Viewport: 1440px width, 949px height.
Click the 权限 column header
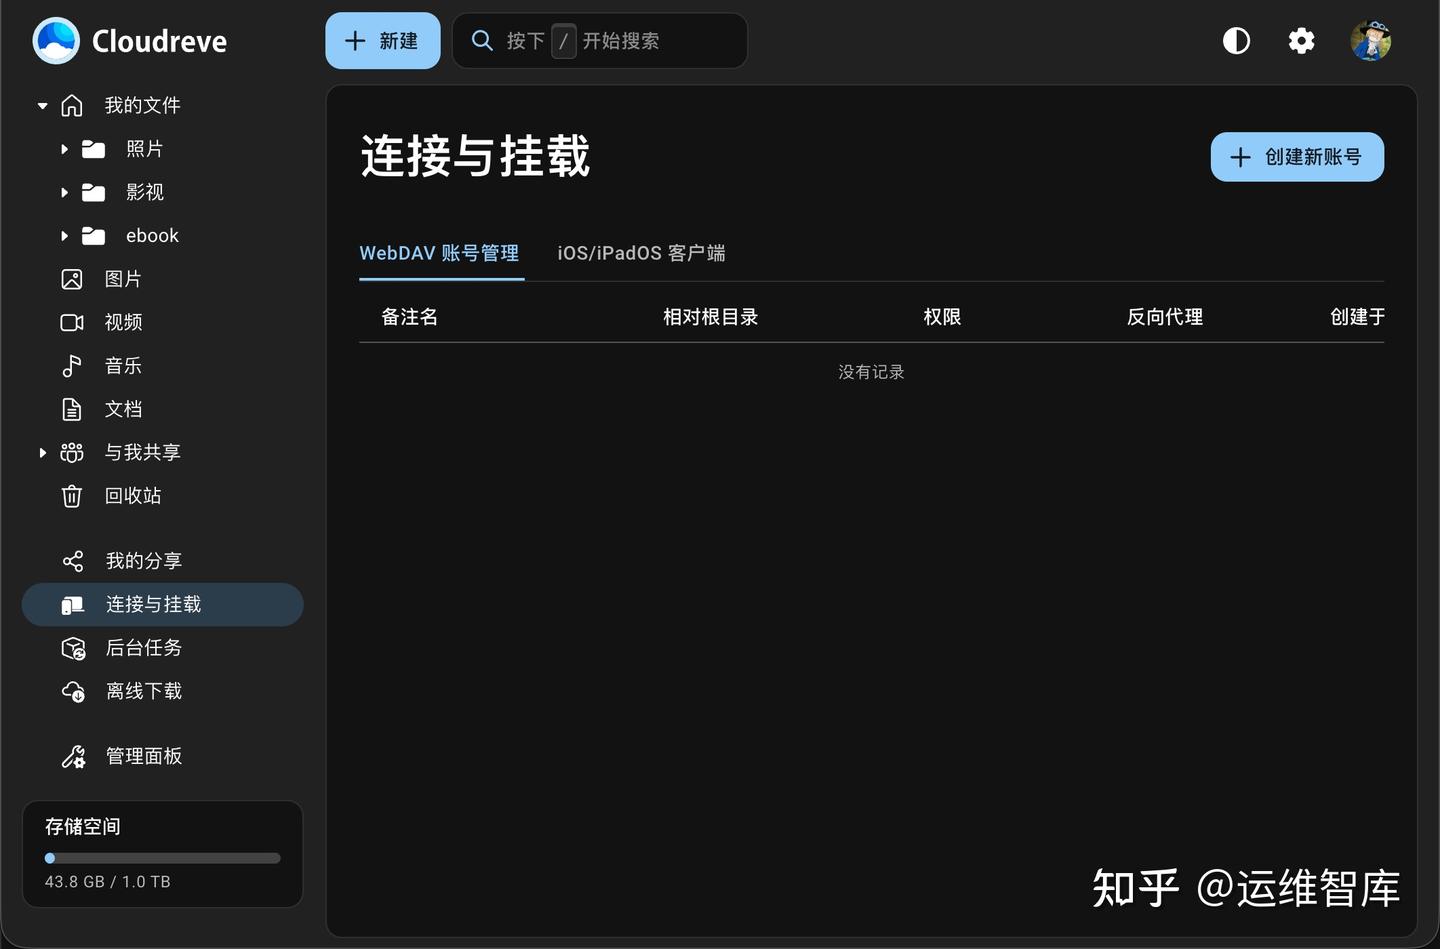942,317
